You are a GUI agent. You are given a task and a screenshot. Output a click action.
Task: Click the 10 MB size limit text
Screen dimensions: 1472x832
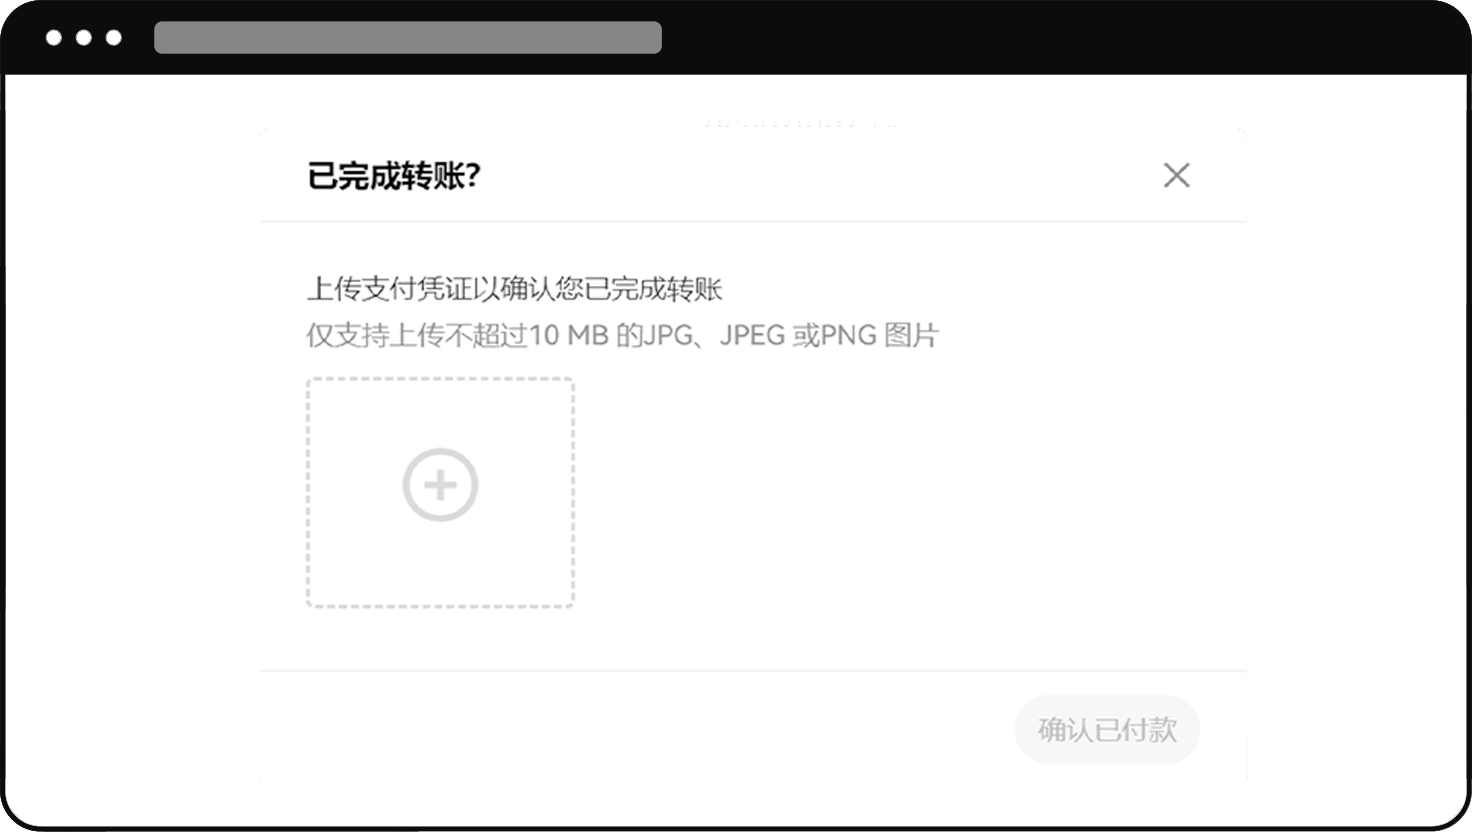(569, 335)
